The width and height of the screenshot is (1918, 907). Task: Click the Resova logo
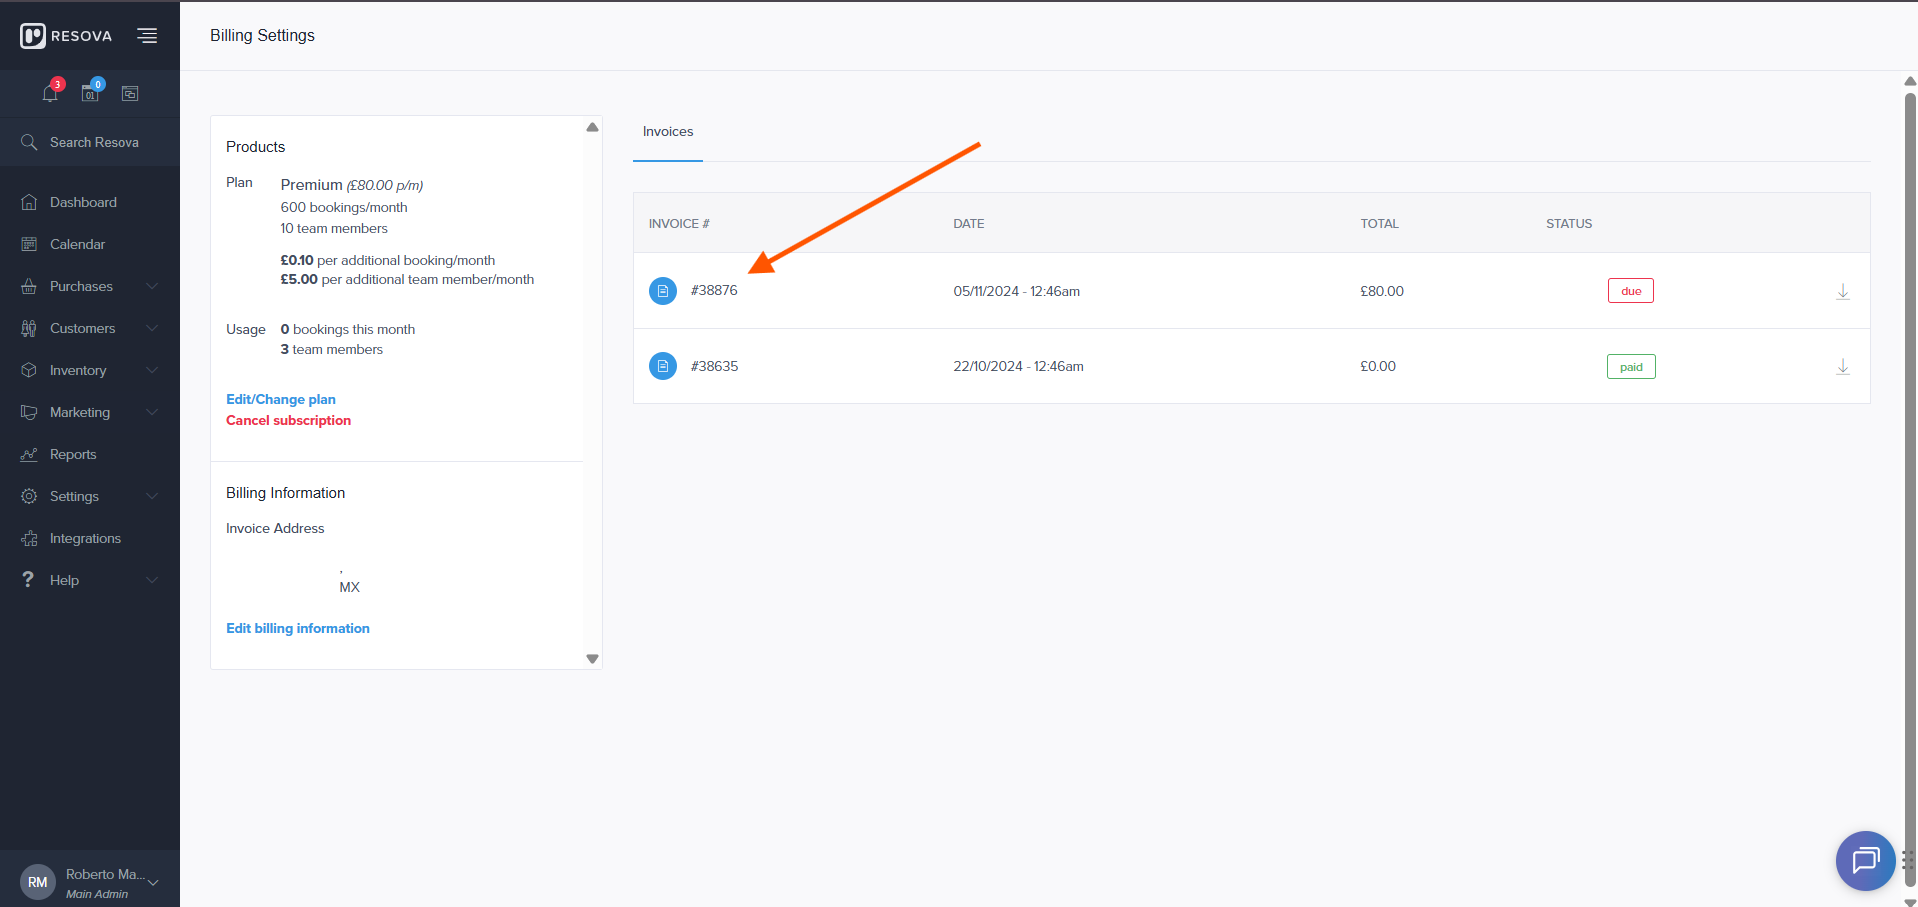(x=66, y=36)
